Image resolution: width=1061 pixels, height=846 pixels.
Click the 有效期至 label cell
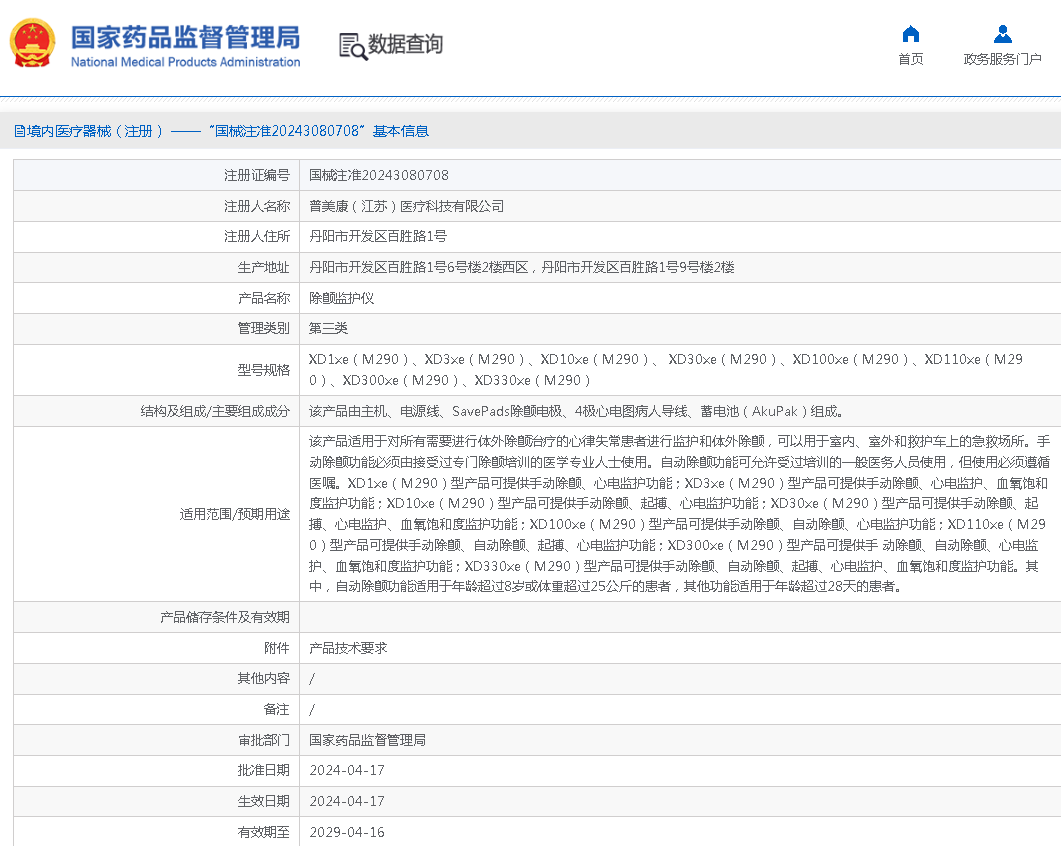pos(157,832)
